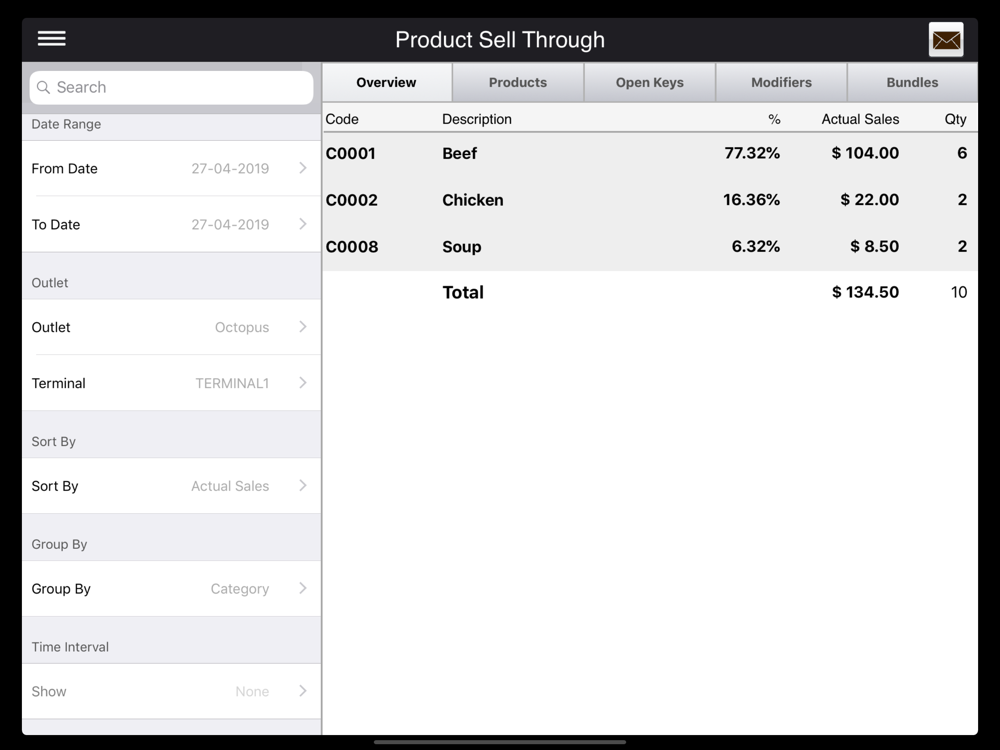This screenshot has height=750, width=1000.
Task: Switch to the Products tab
Action: [x=518, y=83]
